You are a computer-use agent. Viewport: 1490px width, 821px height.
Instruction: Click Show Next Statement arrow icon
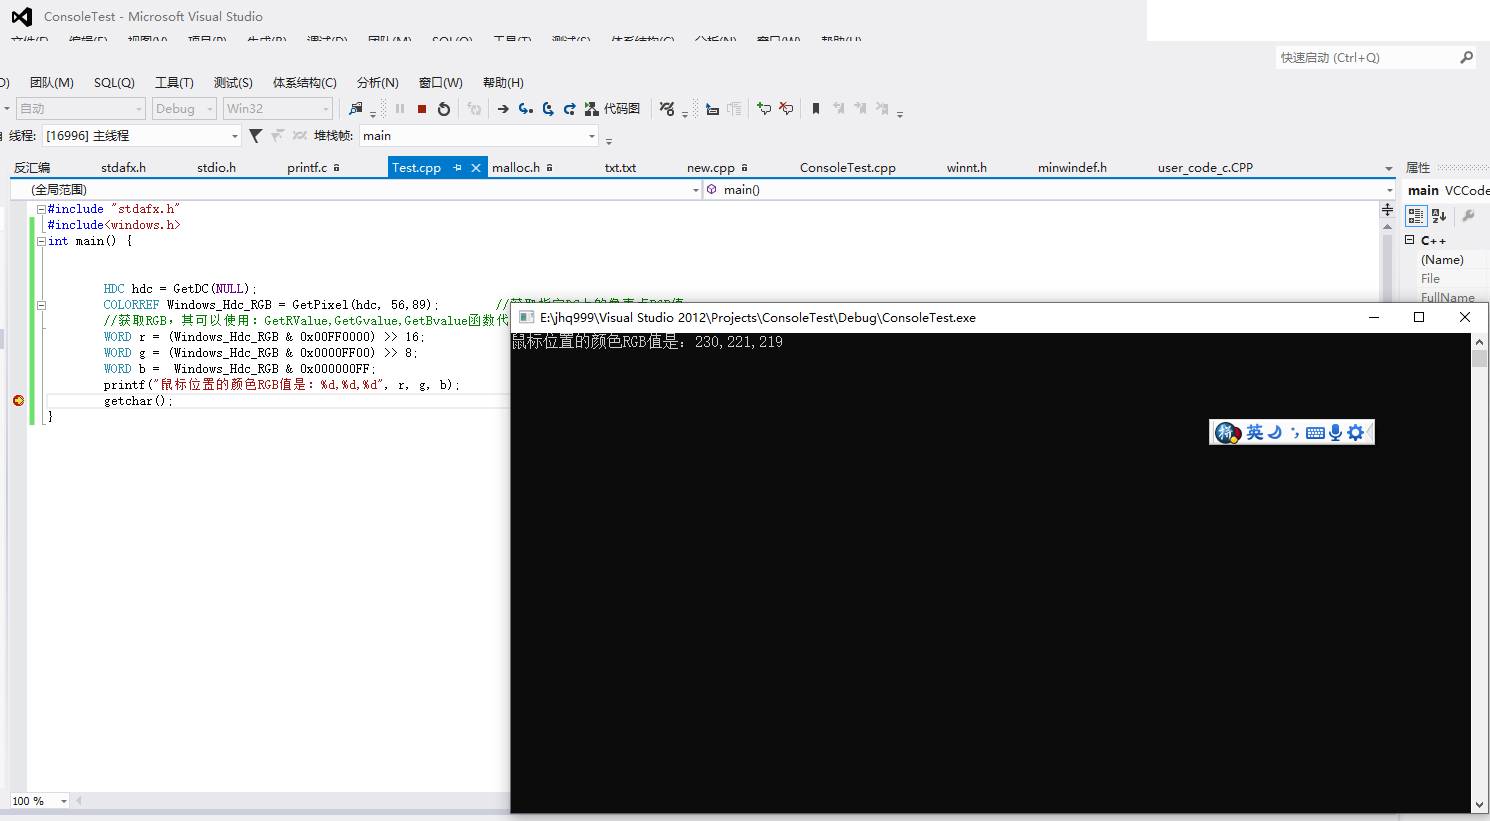[x=503, y=109]
